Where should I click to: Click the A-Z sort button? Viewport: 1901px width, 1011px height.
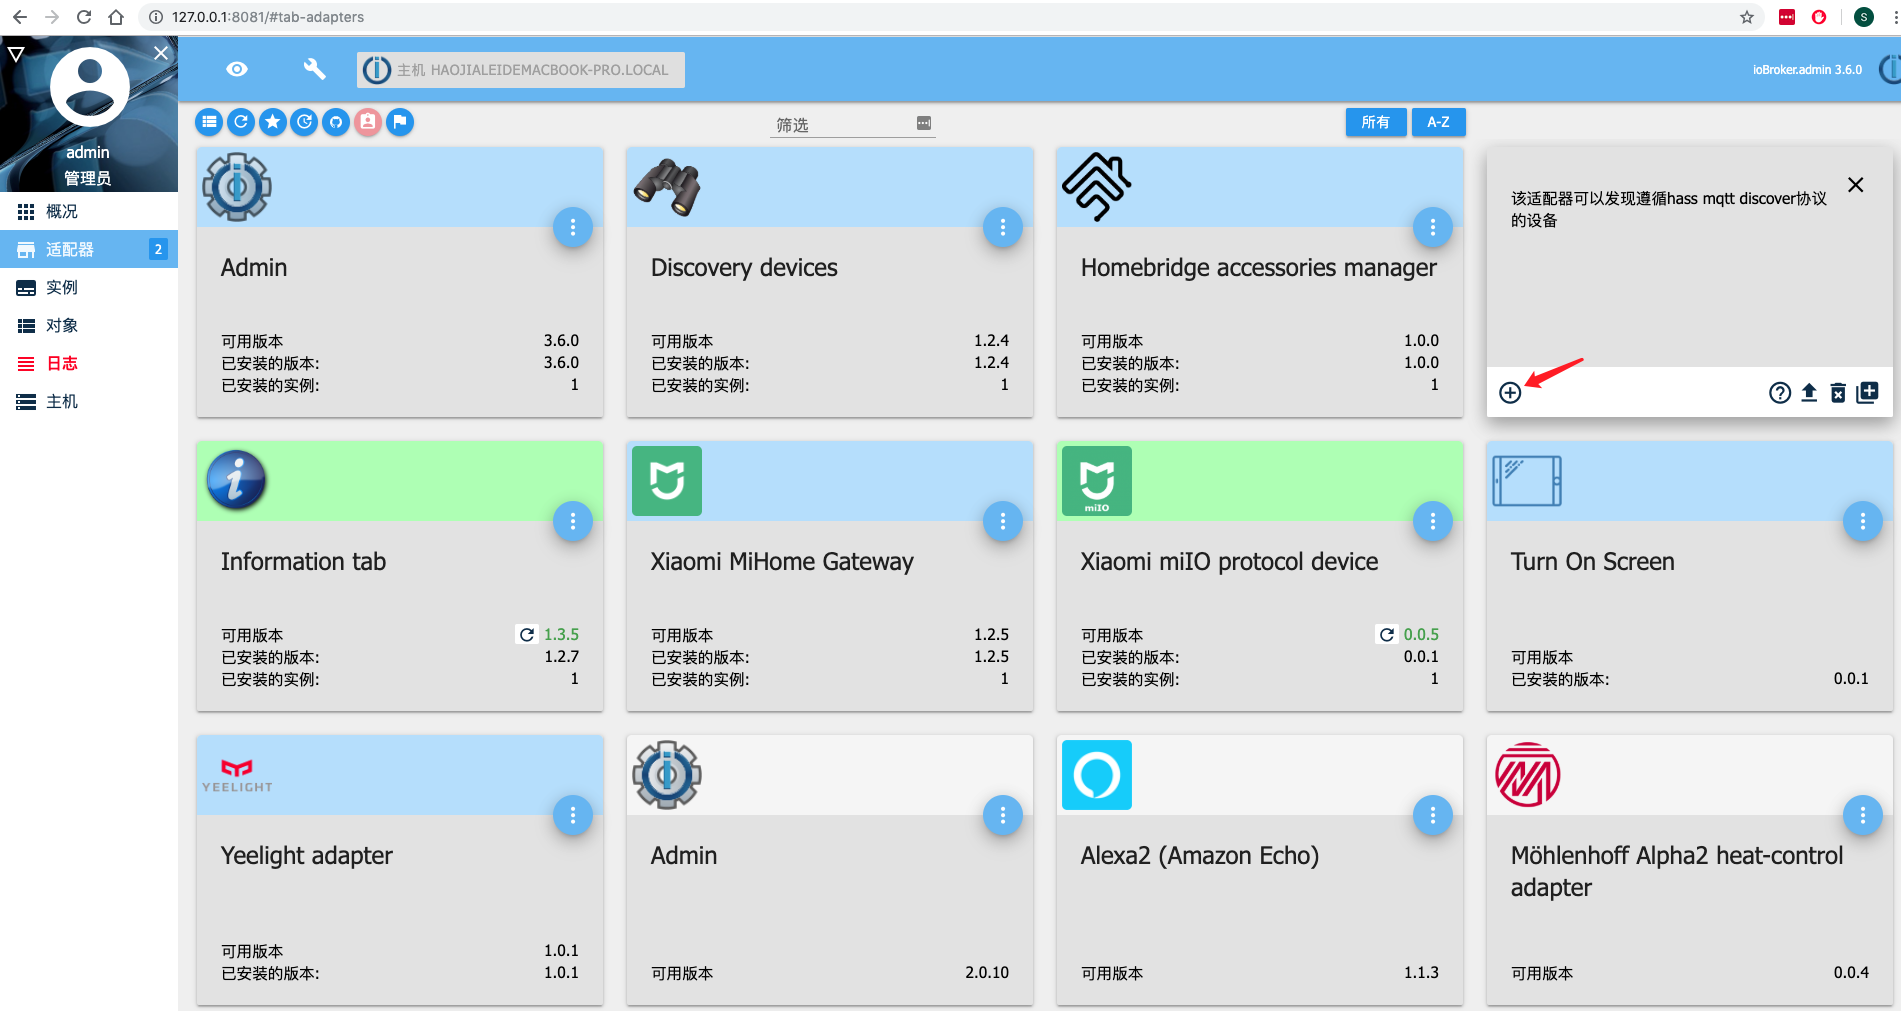pos(1439,122)
